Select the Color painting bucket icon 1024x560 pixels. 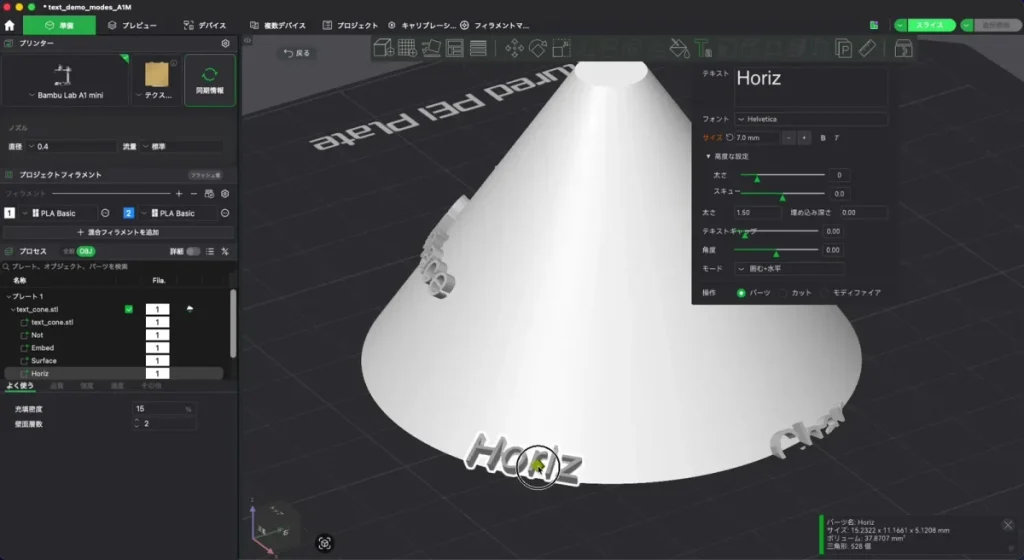pyautogui.click(x=679, y=48)
